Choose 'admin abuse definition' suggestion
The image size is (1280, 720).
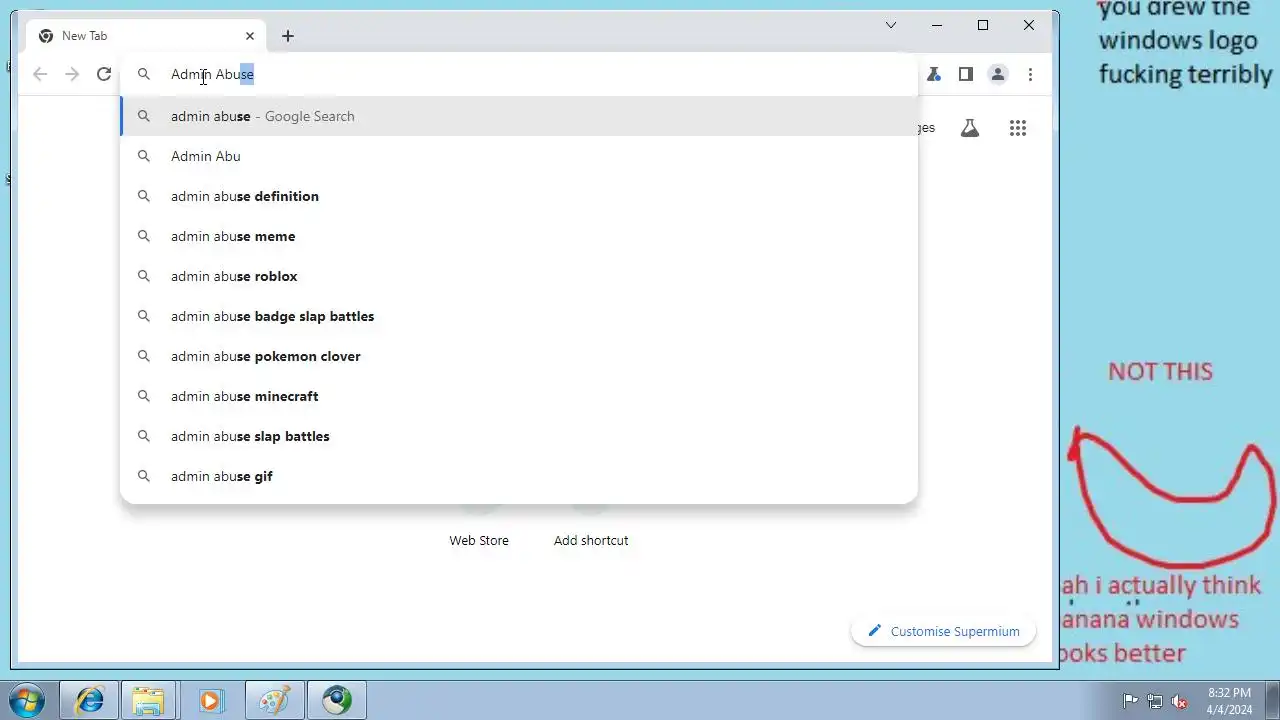tap(519, 196)
